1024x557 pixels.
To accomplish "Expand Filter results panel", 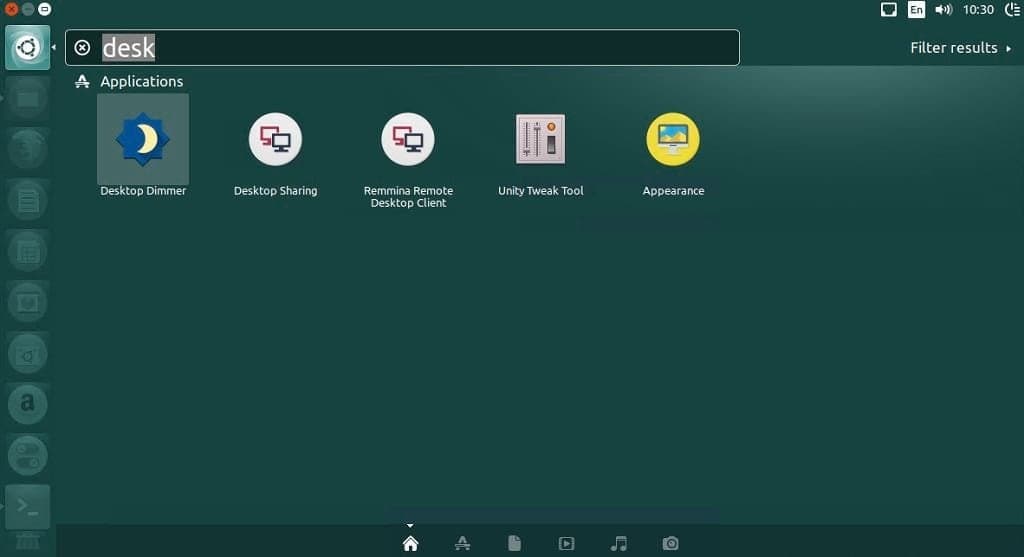I will pyautogui.click(x=961, y=48).
